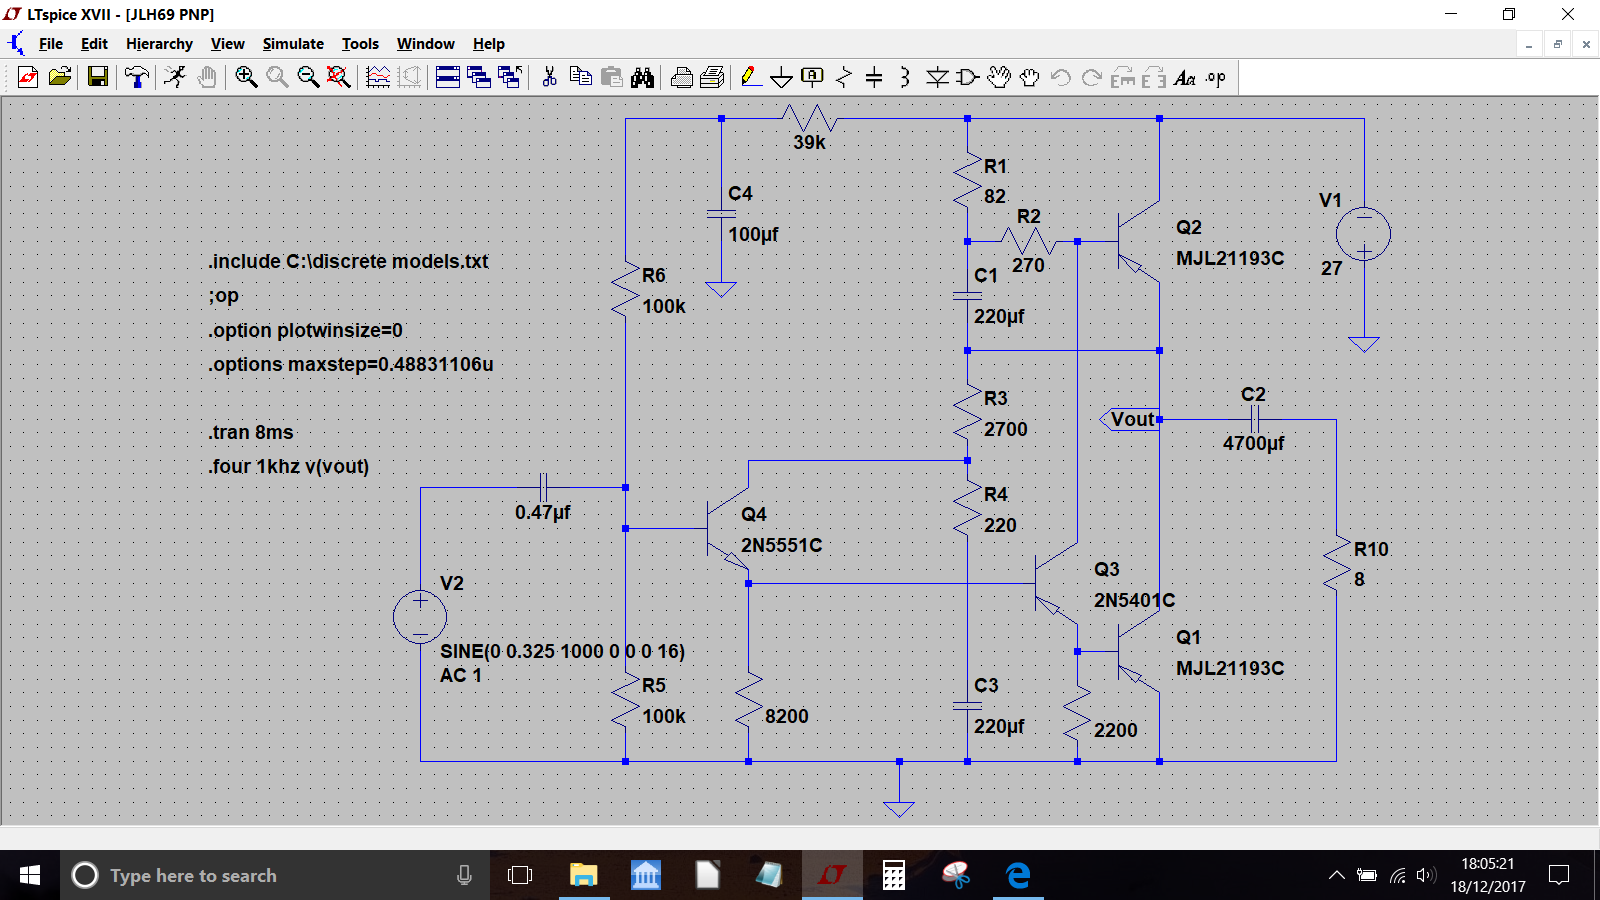Click the Paste clipboard icon

(612, 77)
